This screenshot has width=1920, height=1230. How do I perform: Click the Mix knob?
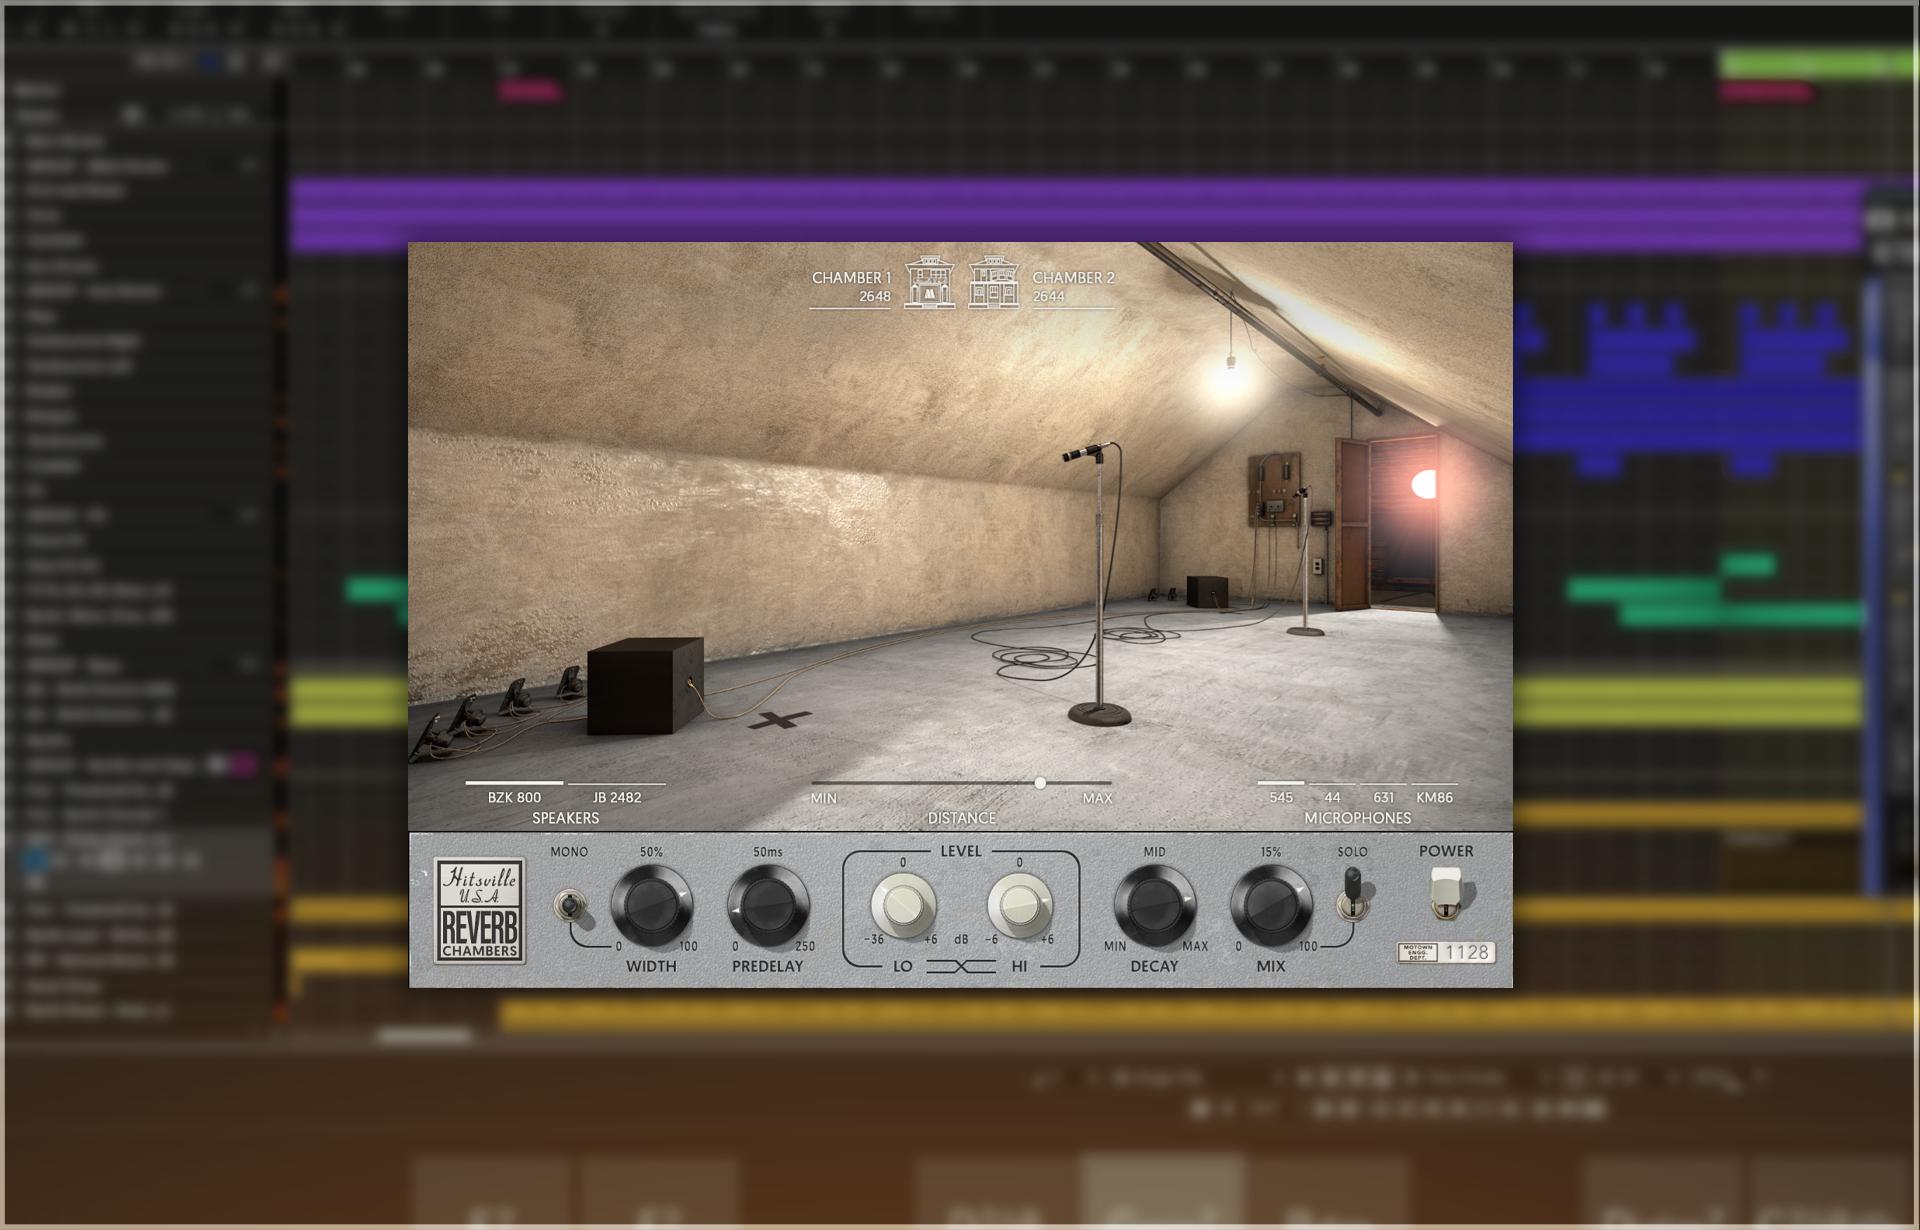click(x=1271, y=906)
